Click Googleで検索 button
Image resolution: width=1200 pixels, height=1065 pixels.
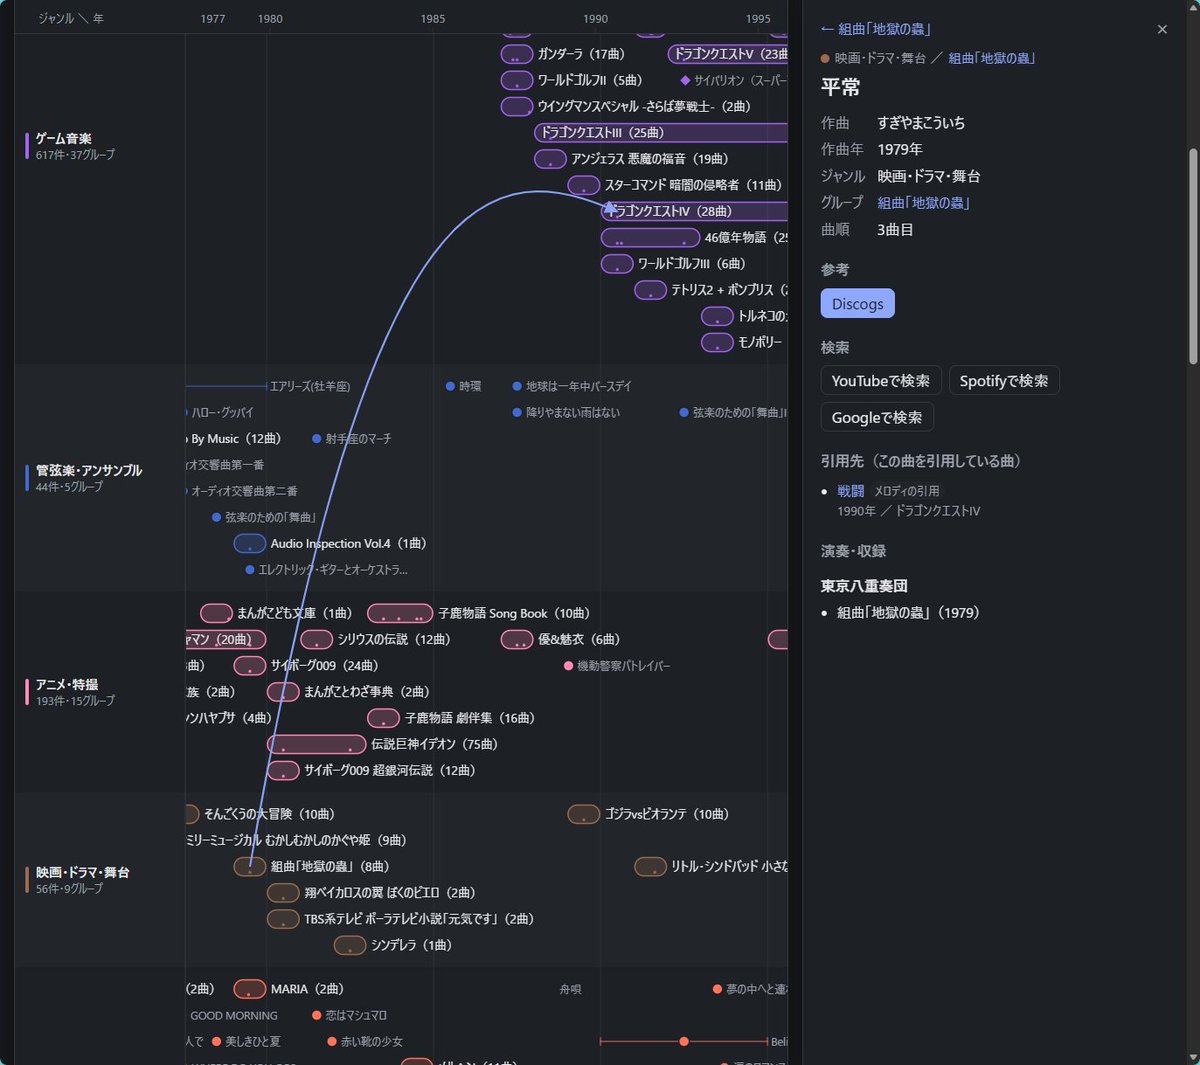pyautogui.click(x=877, y=418)
